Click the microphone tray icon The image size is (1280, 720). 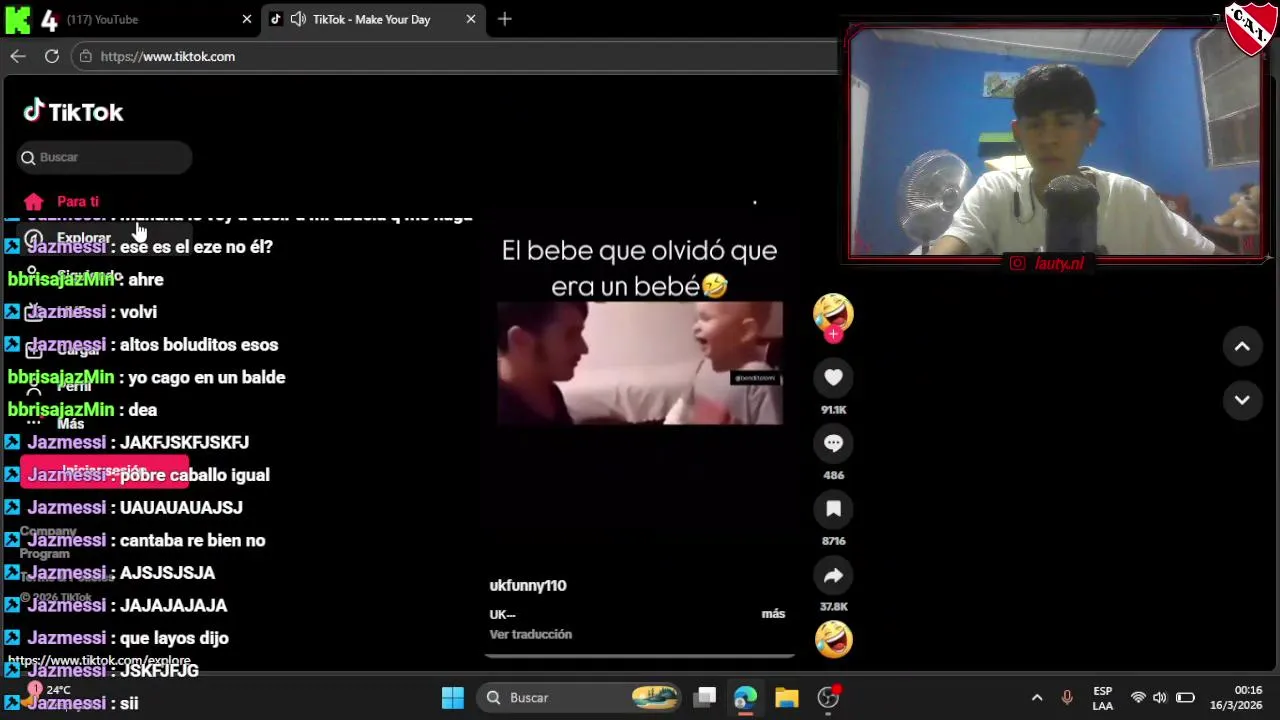click(x=1067, y=697)
